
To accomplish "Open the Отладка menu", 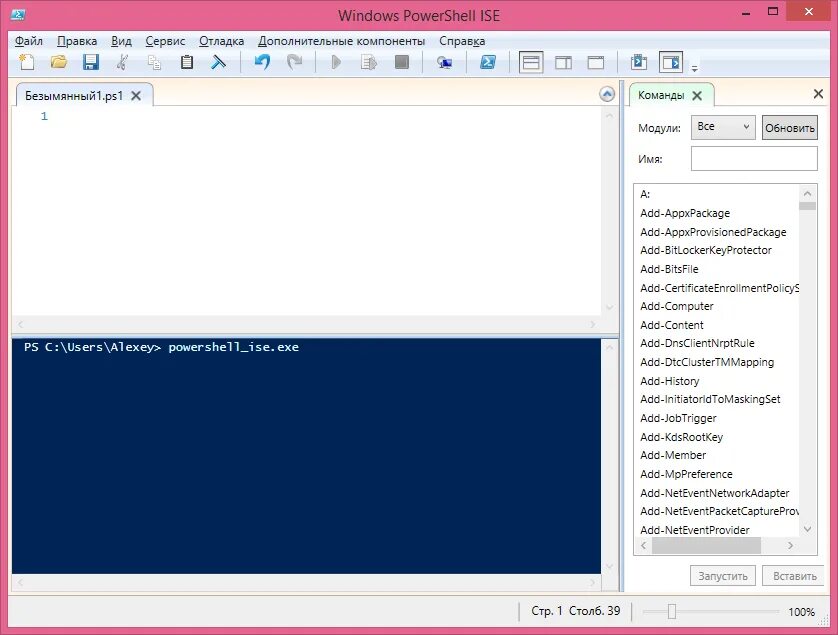I will pyautogui.click(x=221, y=41).
